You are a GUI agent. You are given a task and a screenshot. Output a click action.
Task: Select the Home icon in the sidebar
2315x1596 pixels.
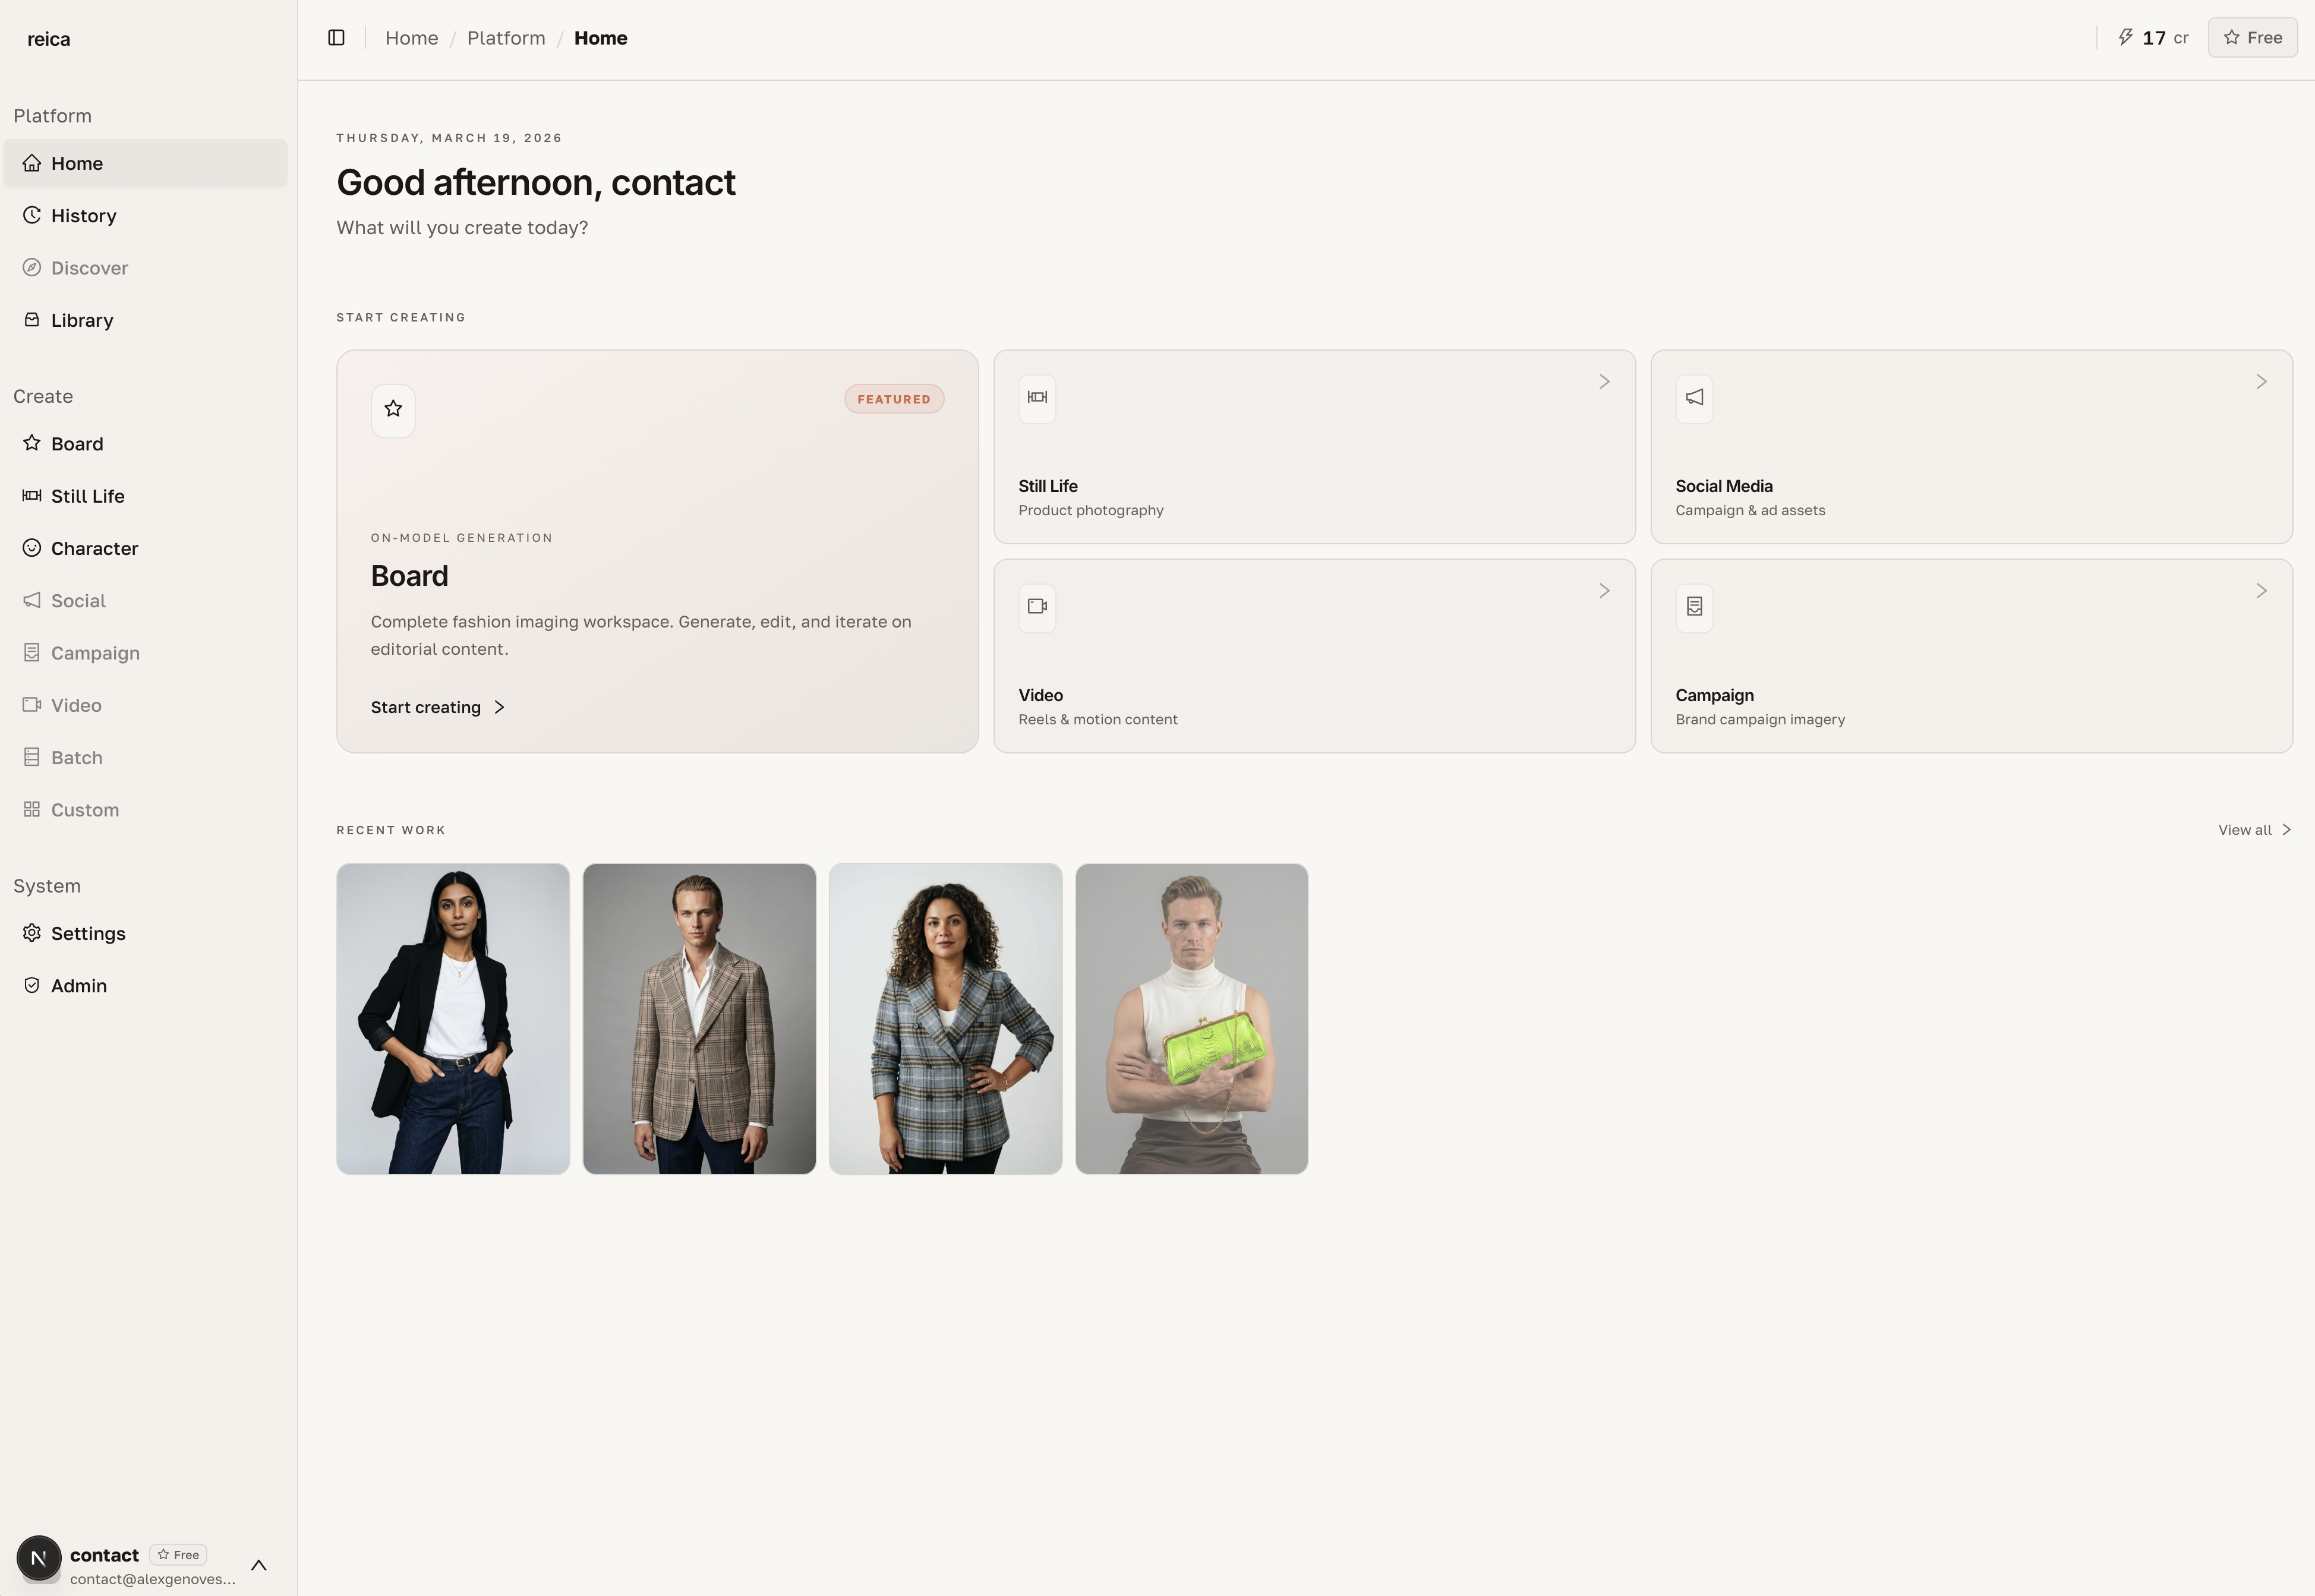pos(31,163)
